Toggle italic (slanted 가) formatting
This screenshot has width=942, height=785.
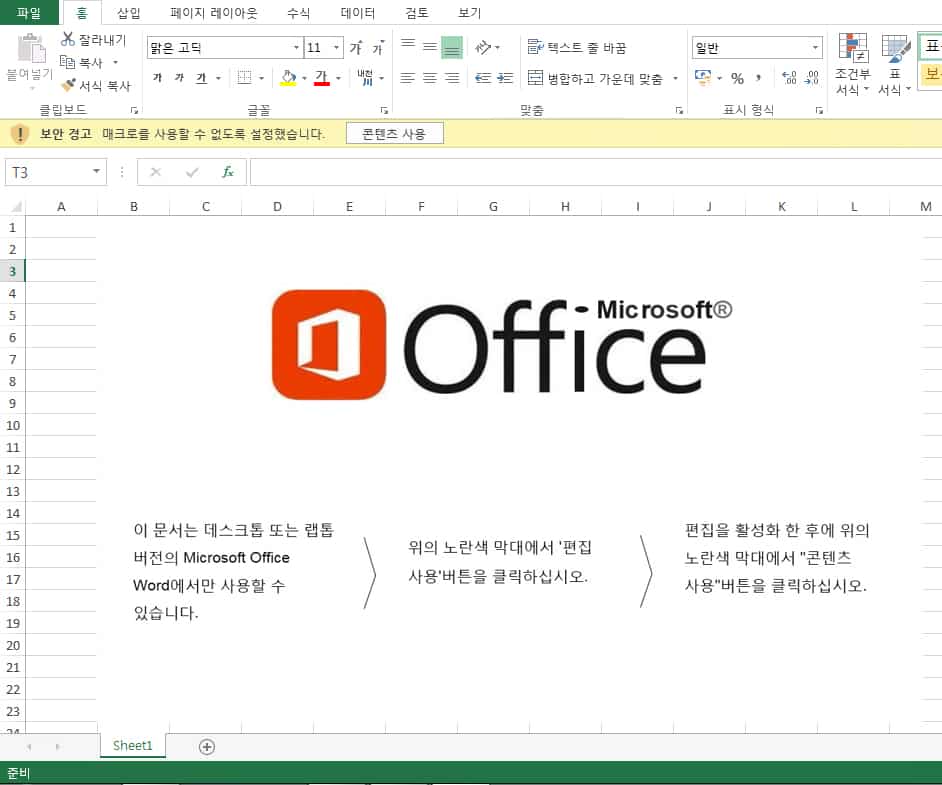(x=179, y=78)
